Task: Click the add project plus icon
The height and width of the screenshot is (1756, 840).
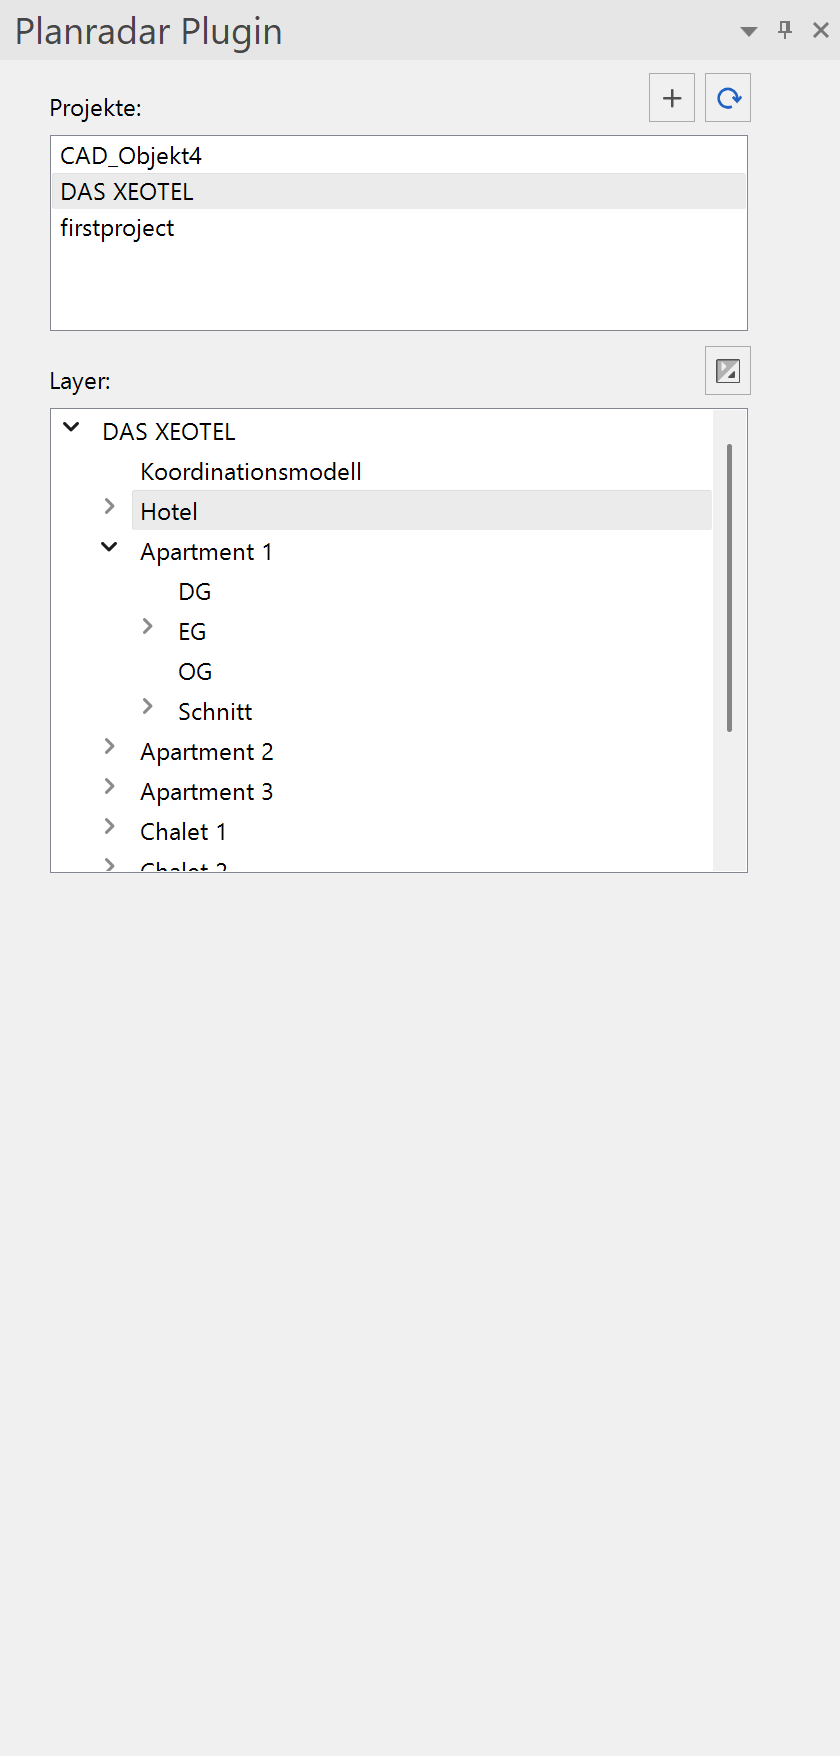Action: click(x=672, y=98)
